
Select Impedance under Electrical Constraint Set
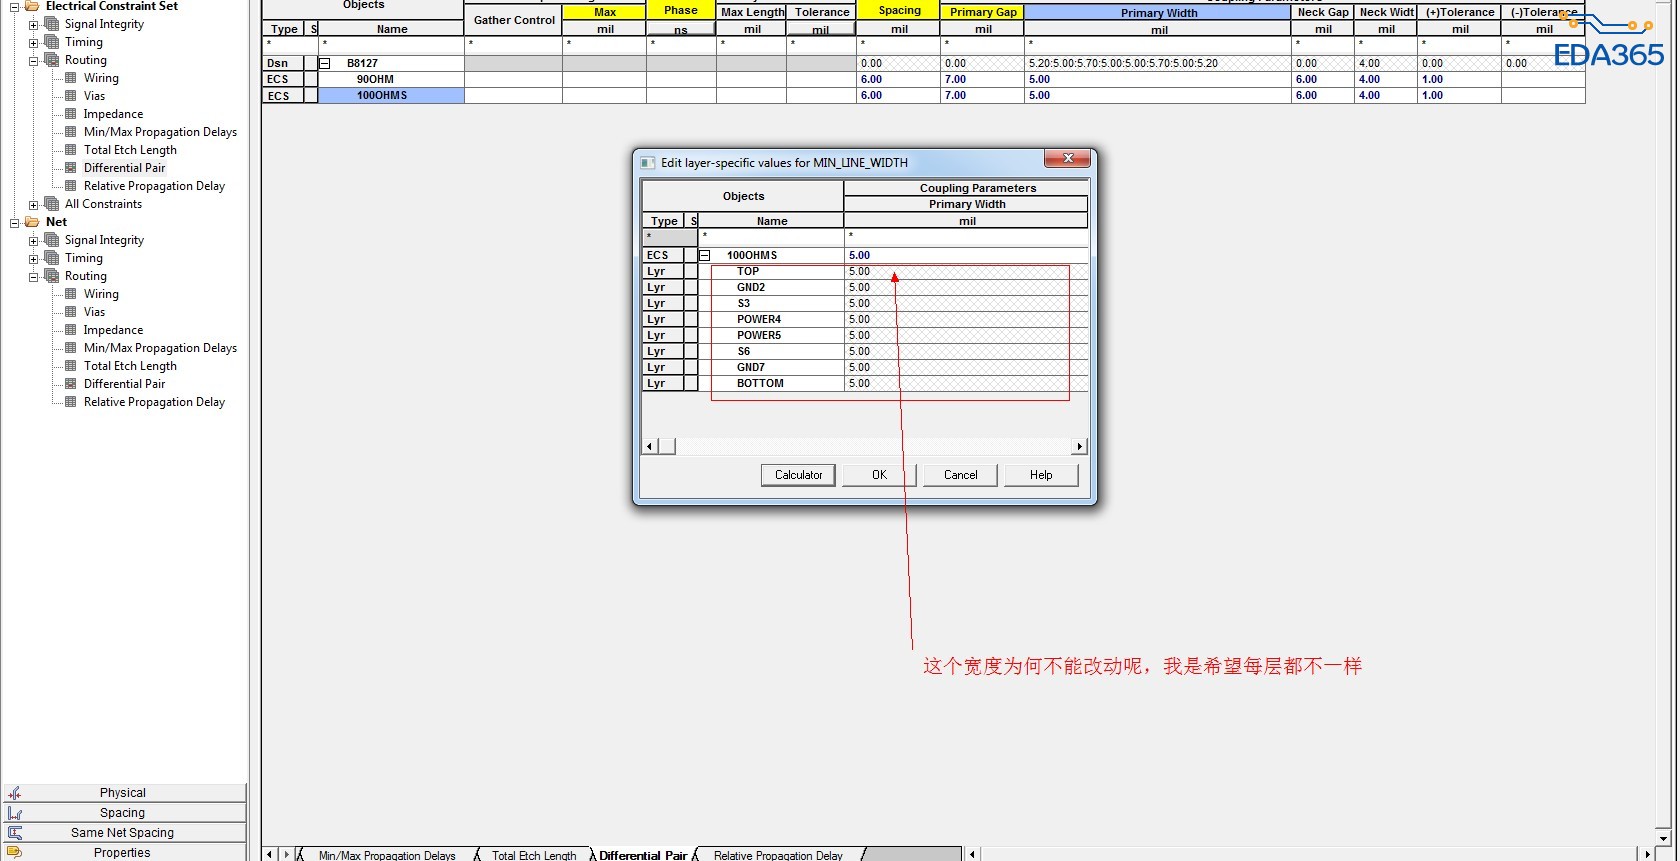[113, 114]
